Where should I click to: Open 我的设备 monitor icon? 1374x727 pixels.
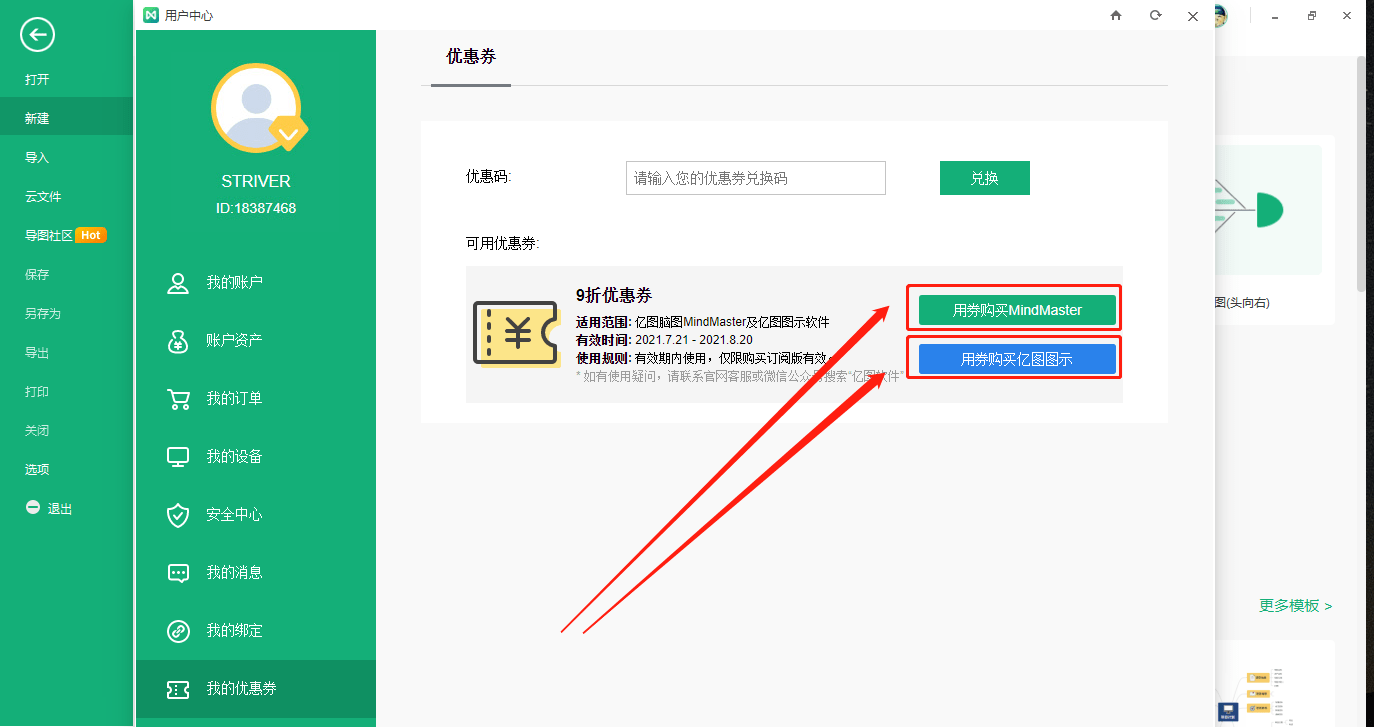click(178, 456)
